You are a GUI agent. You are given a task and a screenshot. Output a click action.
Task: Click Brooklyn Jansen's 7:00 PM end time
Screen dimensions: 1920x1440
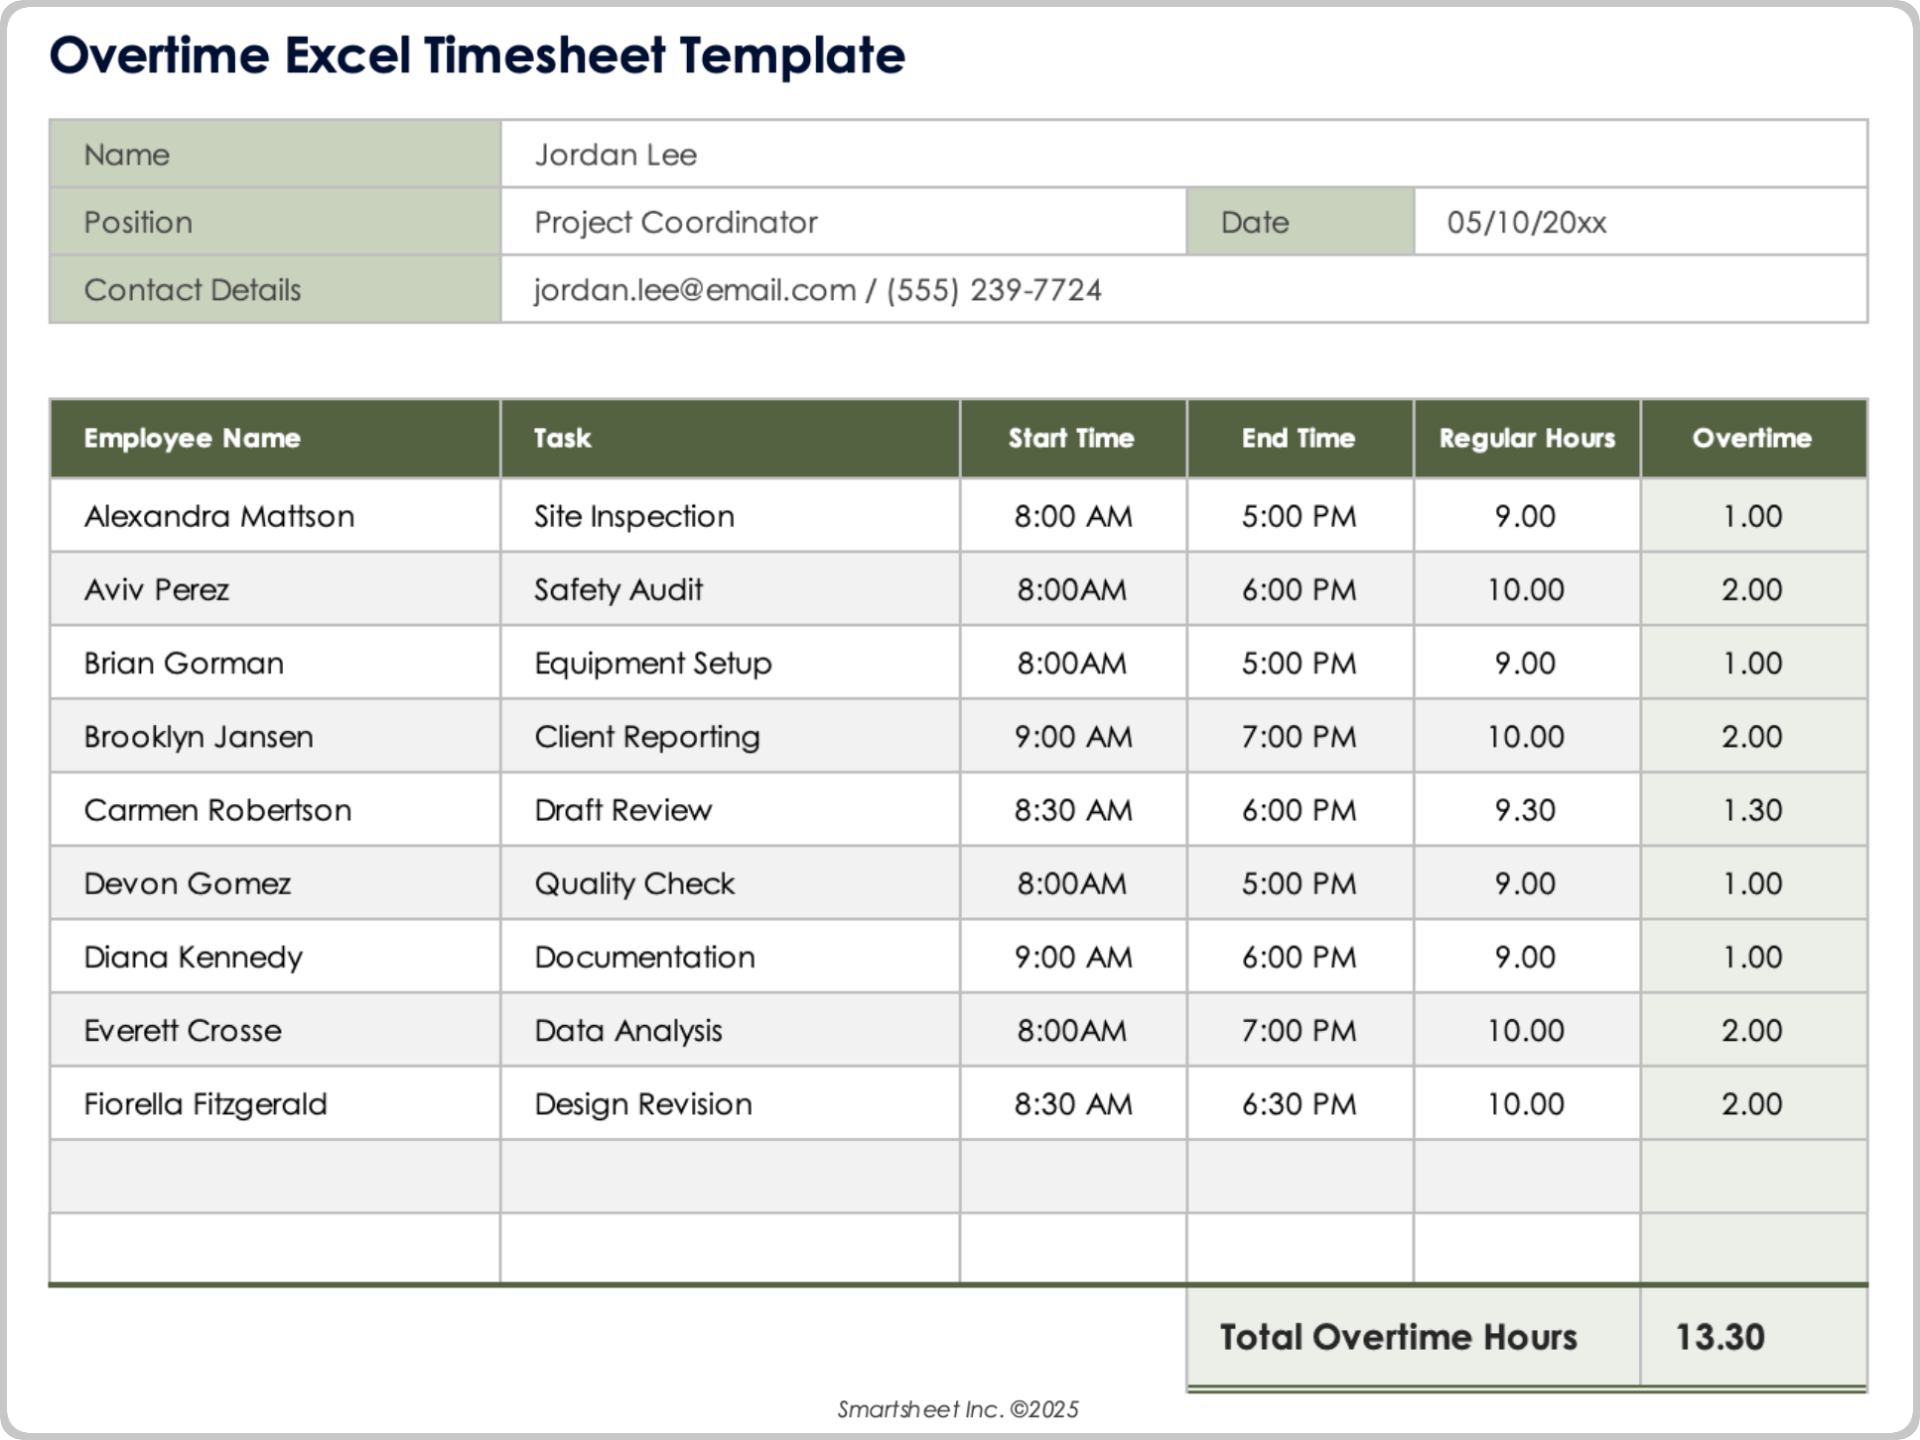coord(1297,736)
